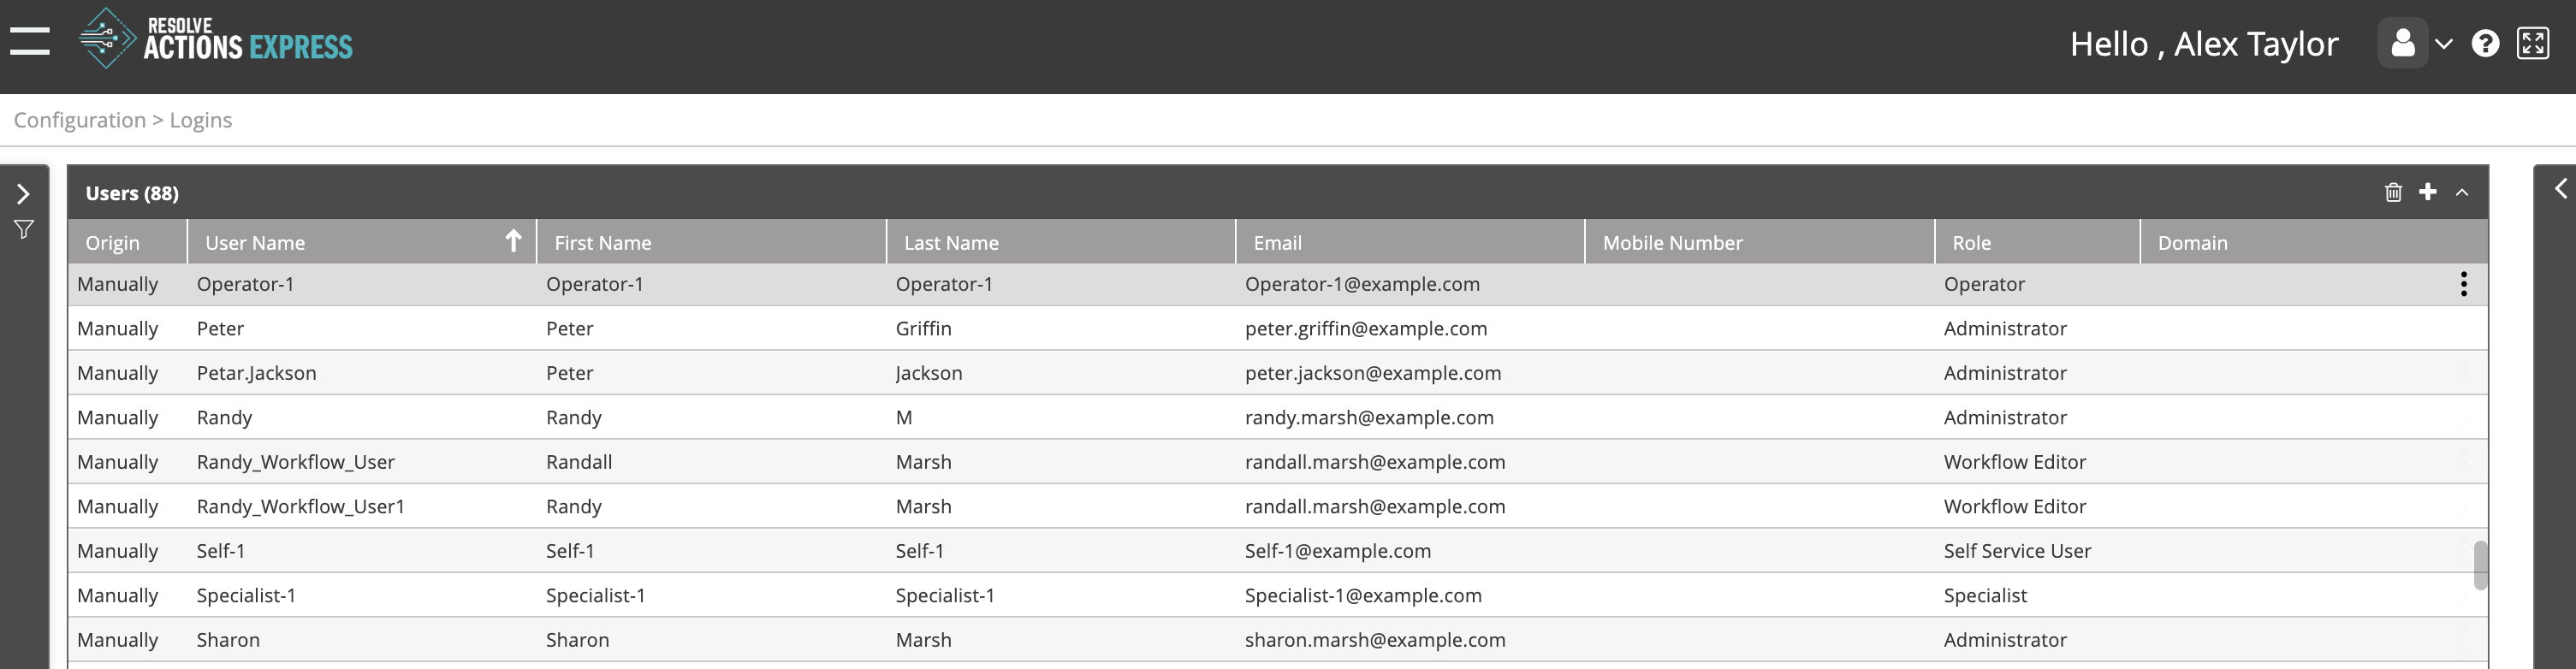The width and height of the screenshot is (2576, 669).
Task: Sort by the Role column header
Action: coord(1971,243)
